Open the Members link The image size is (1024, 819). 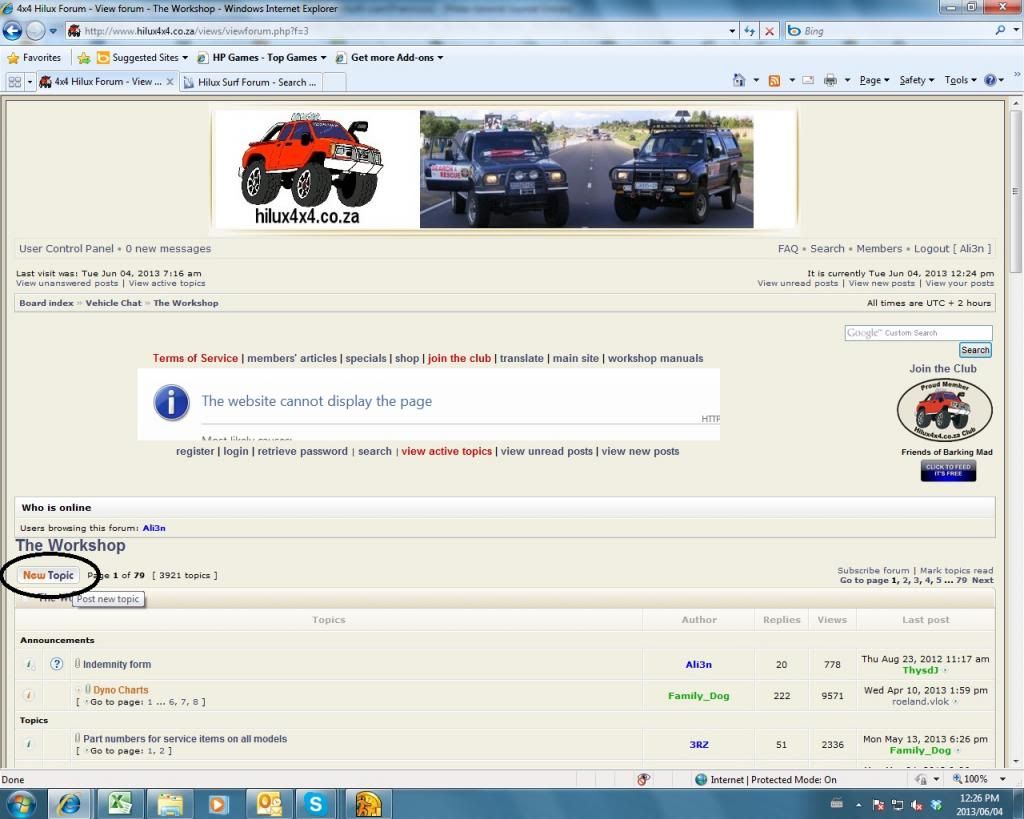(x=879, y=249)
